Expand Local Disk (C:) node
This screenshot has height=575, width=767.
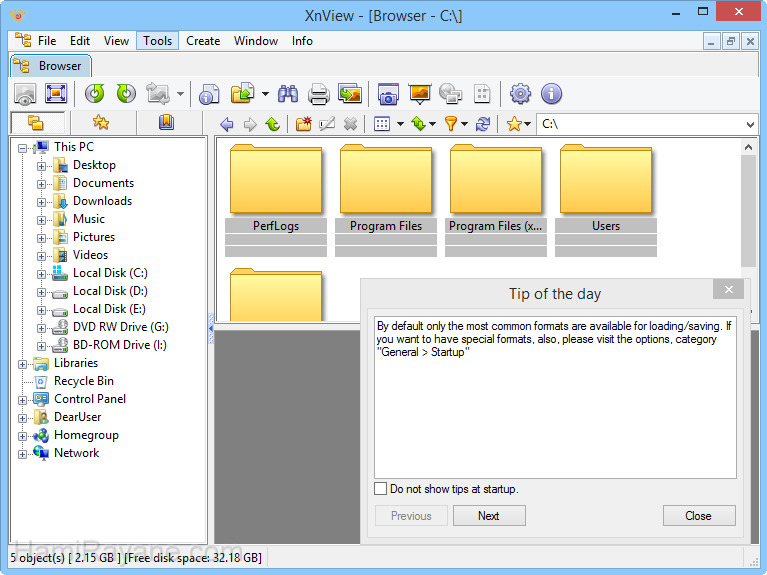(41, 274)
